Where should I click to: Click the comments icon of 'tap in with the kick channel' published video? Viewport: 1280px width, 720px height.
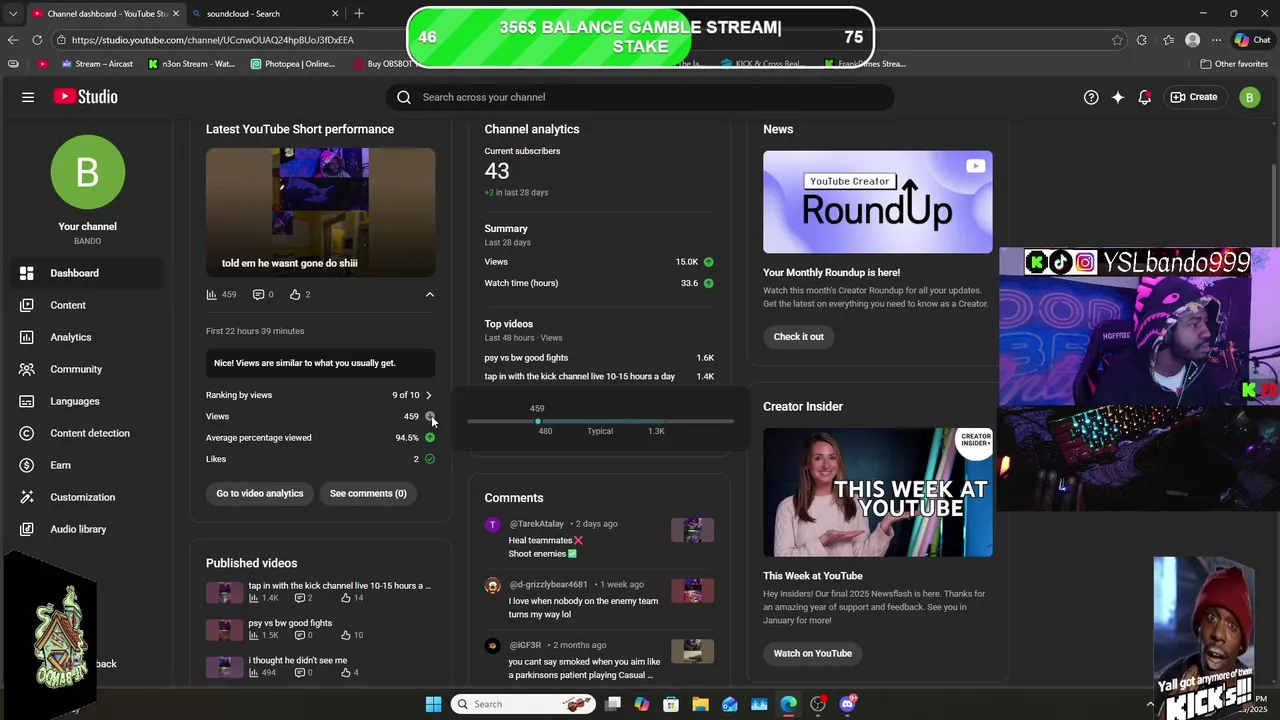tap(300, 597)
